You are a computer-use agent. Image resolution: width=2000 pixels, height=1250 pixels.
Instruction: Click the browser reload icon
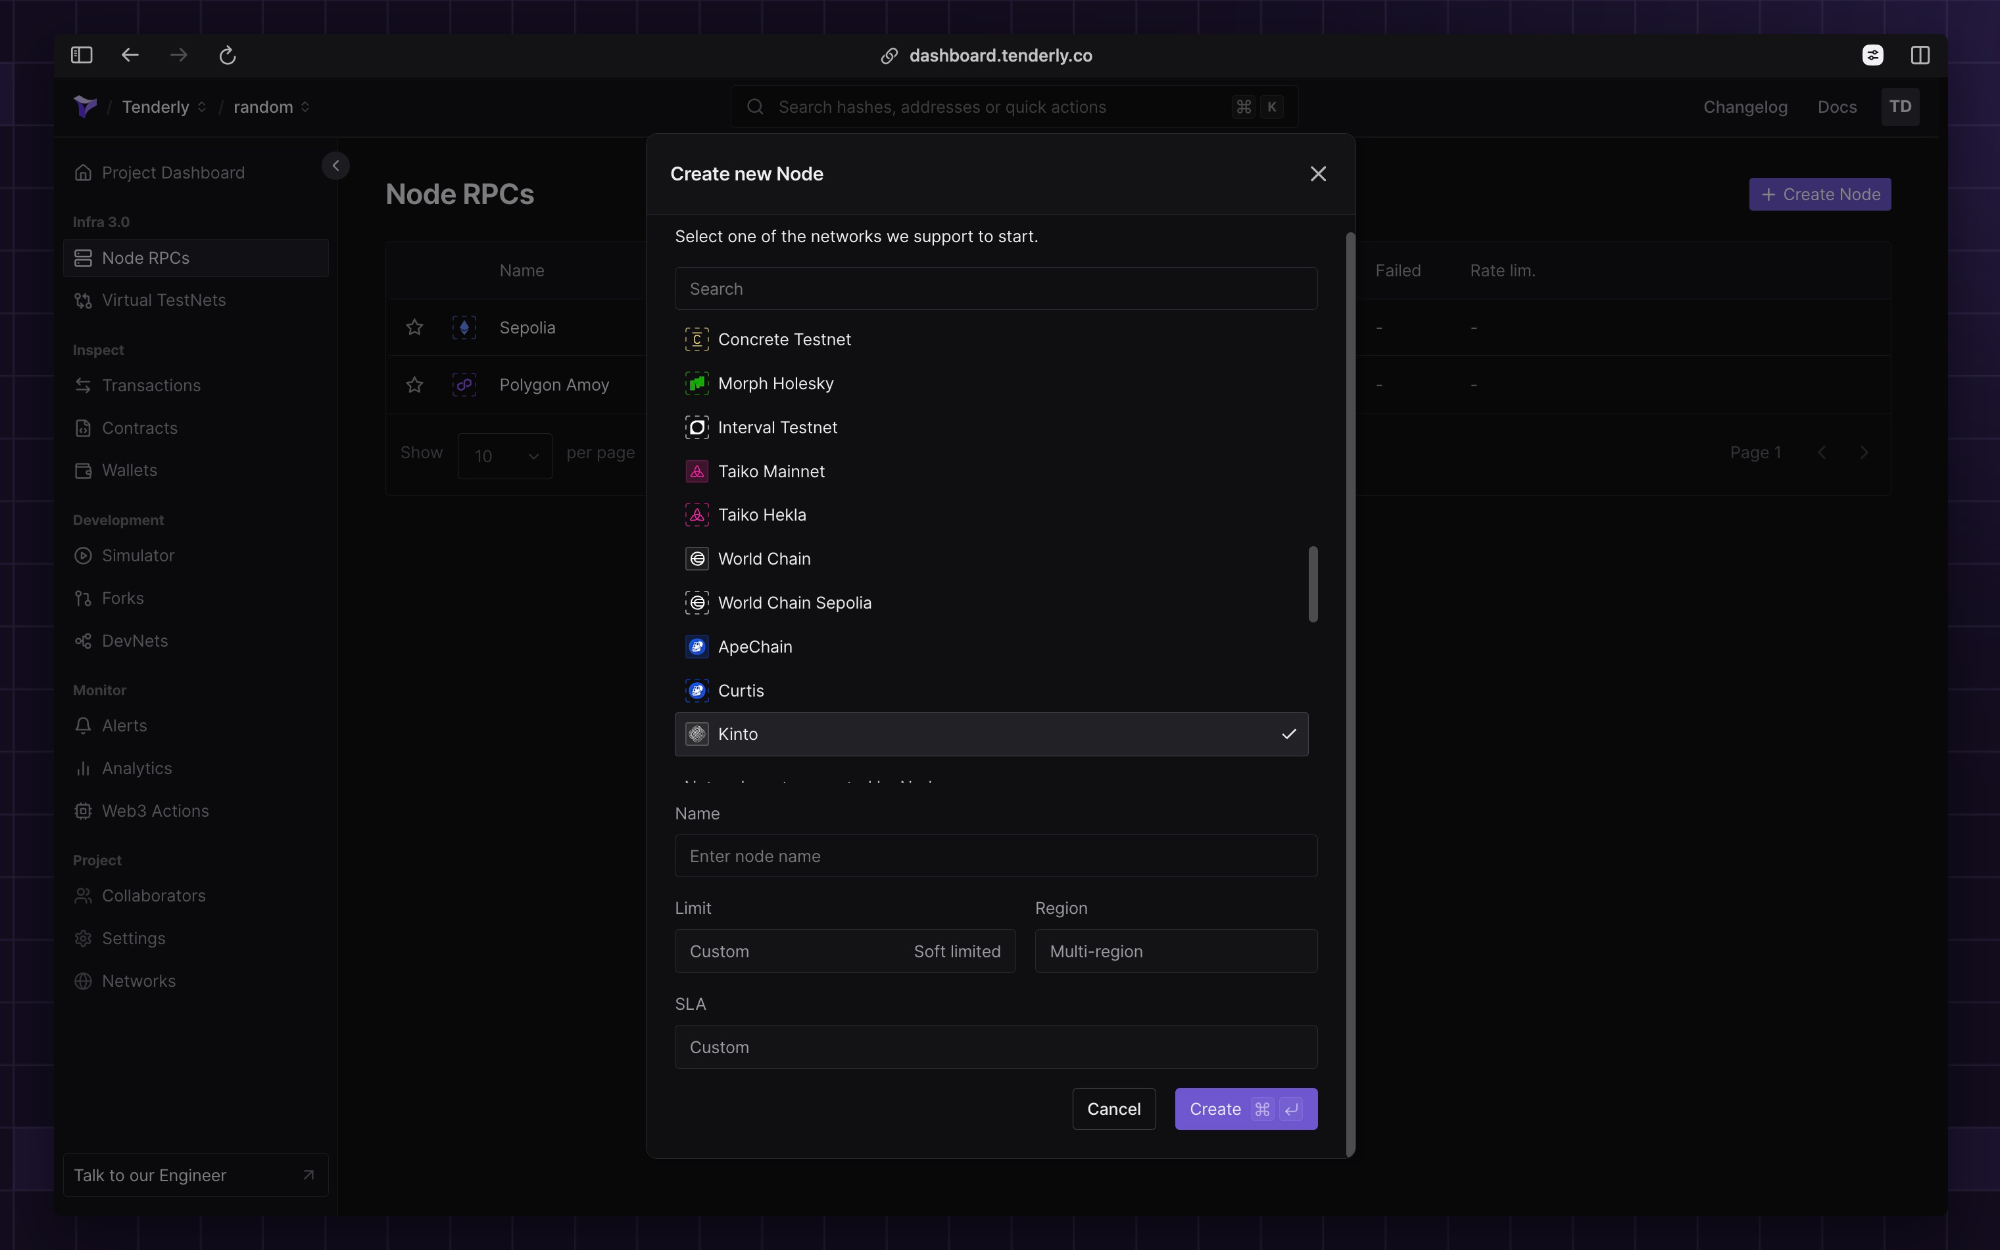pos(227,56)
